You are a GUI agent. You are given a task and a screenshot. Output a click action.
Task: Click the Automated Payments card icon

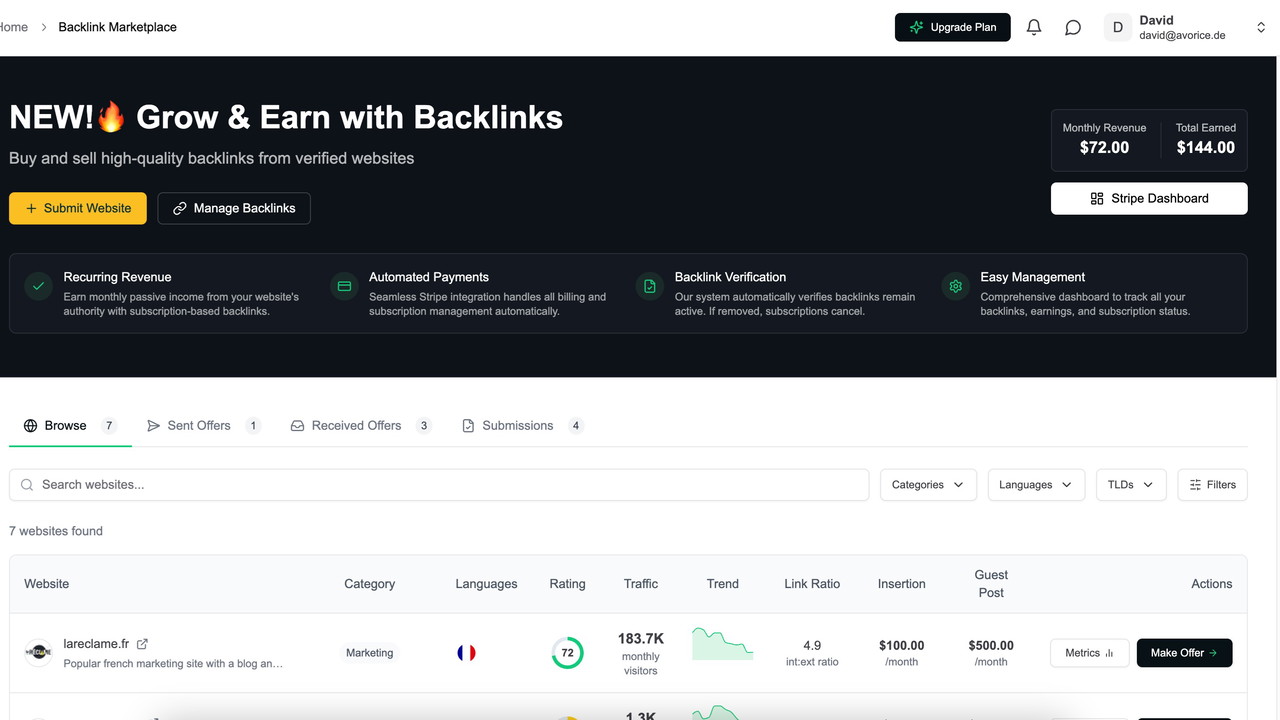(x=344, y=286)
